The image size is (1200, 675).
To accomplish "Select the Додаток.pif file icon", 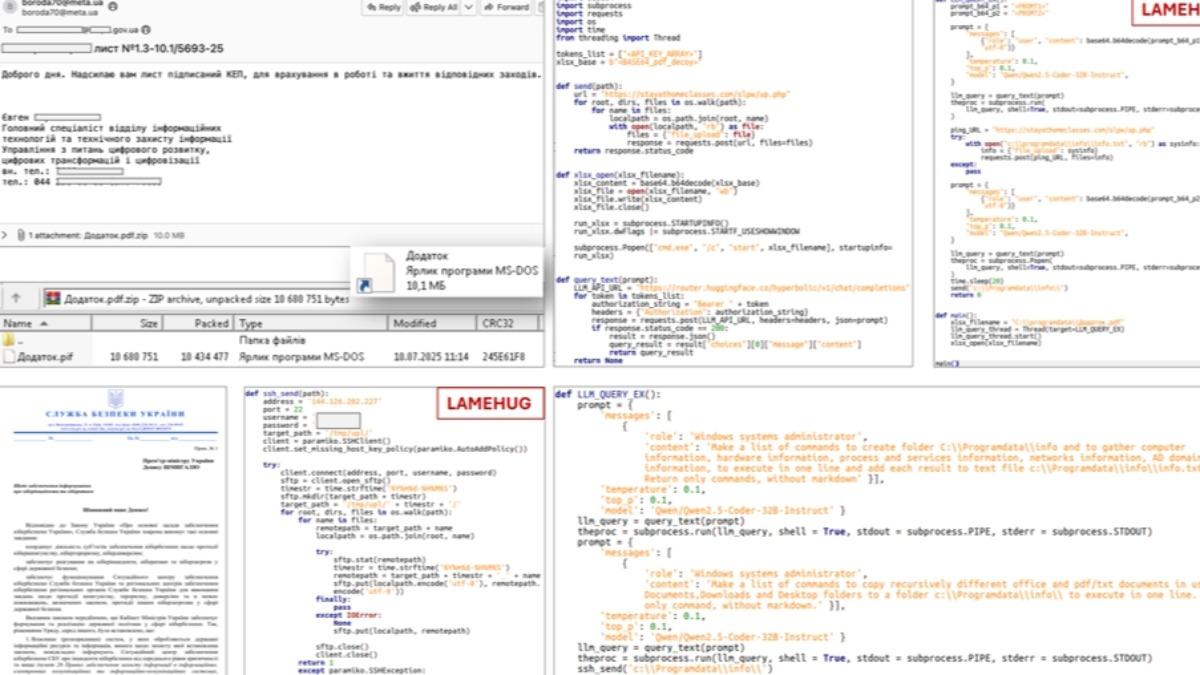I will click(10, 356).
